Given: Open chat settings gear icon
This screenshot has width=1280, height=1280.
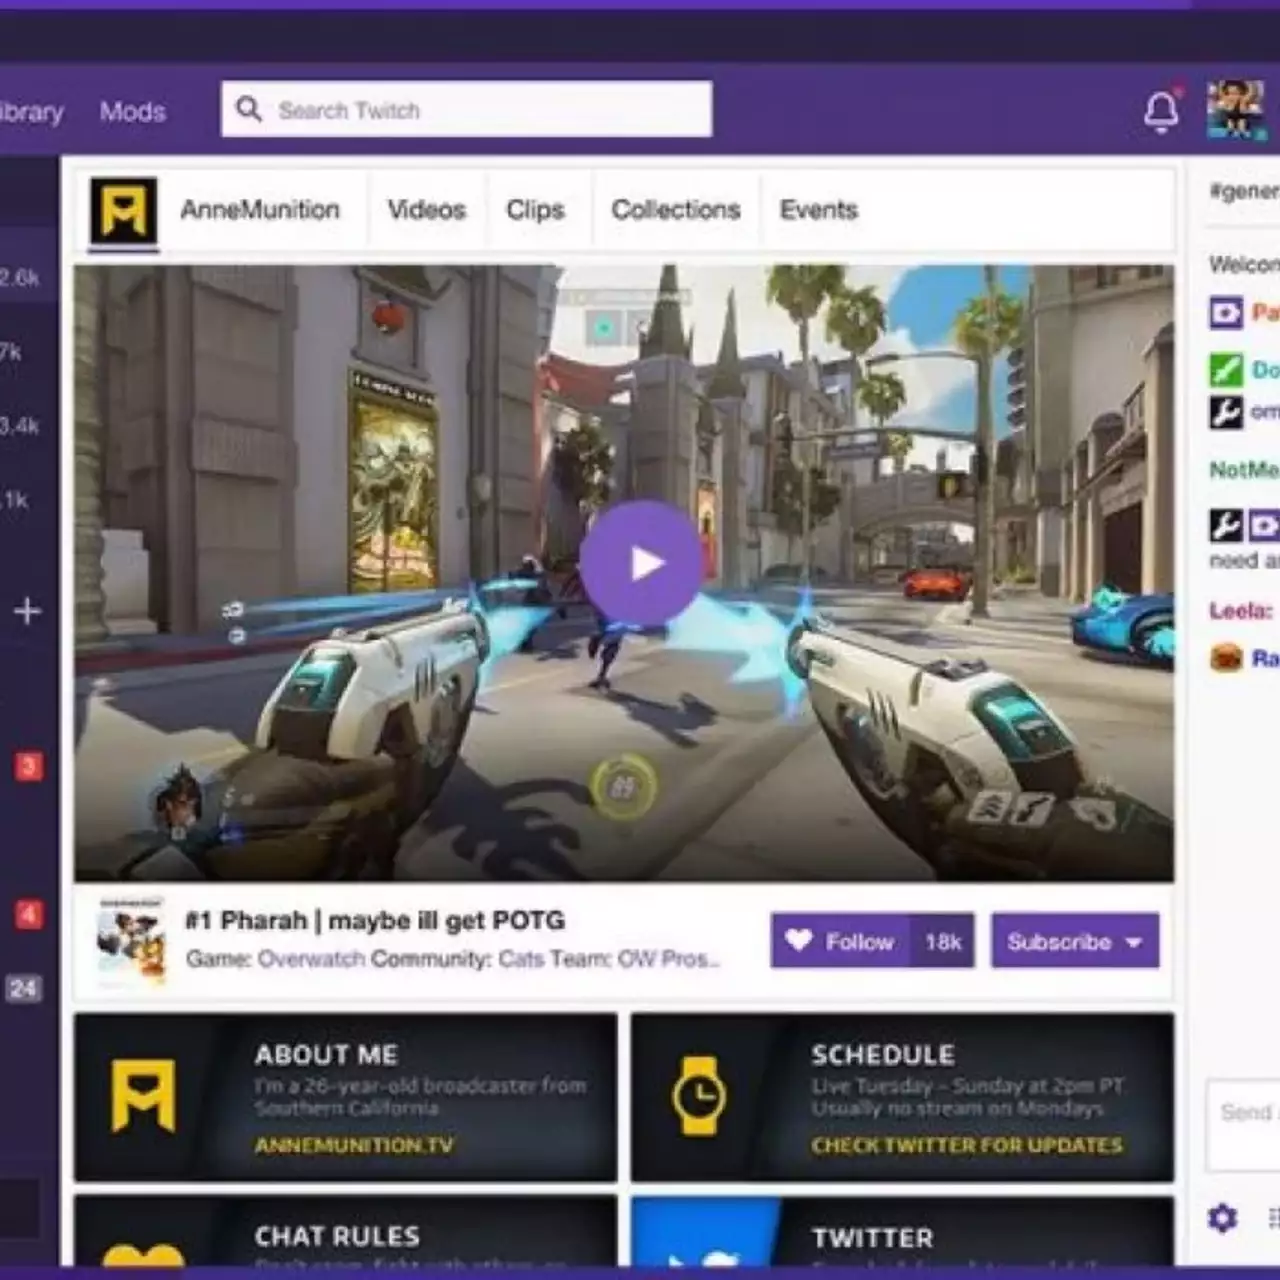Looking at the screenshot, I should [1222, 1218].
